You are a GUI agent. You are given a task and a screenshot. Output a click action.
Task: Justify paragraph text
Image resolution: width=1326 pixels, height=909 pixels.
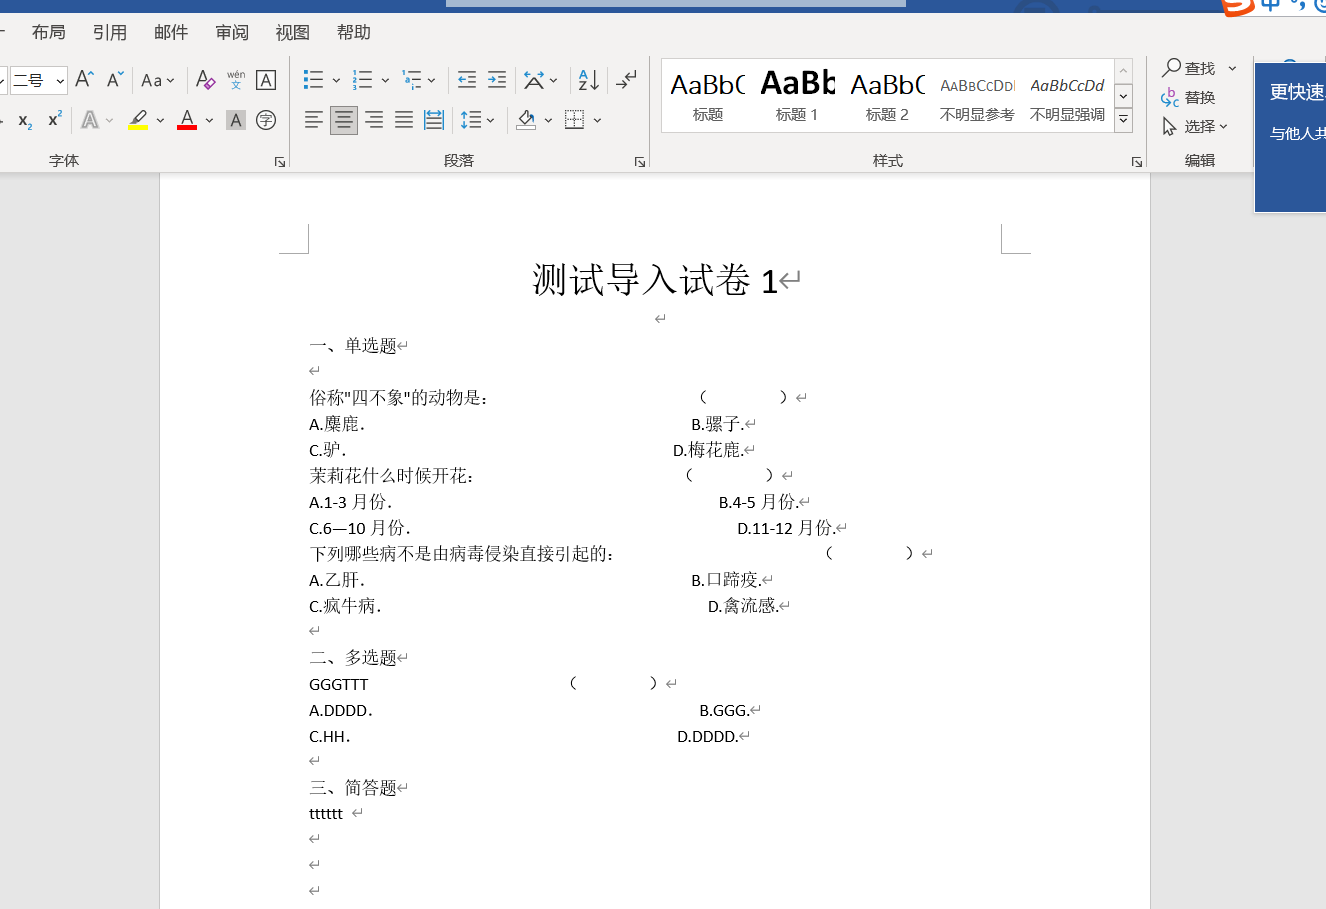click(x=404, y=120)
